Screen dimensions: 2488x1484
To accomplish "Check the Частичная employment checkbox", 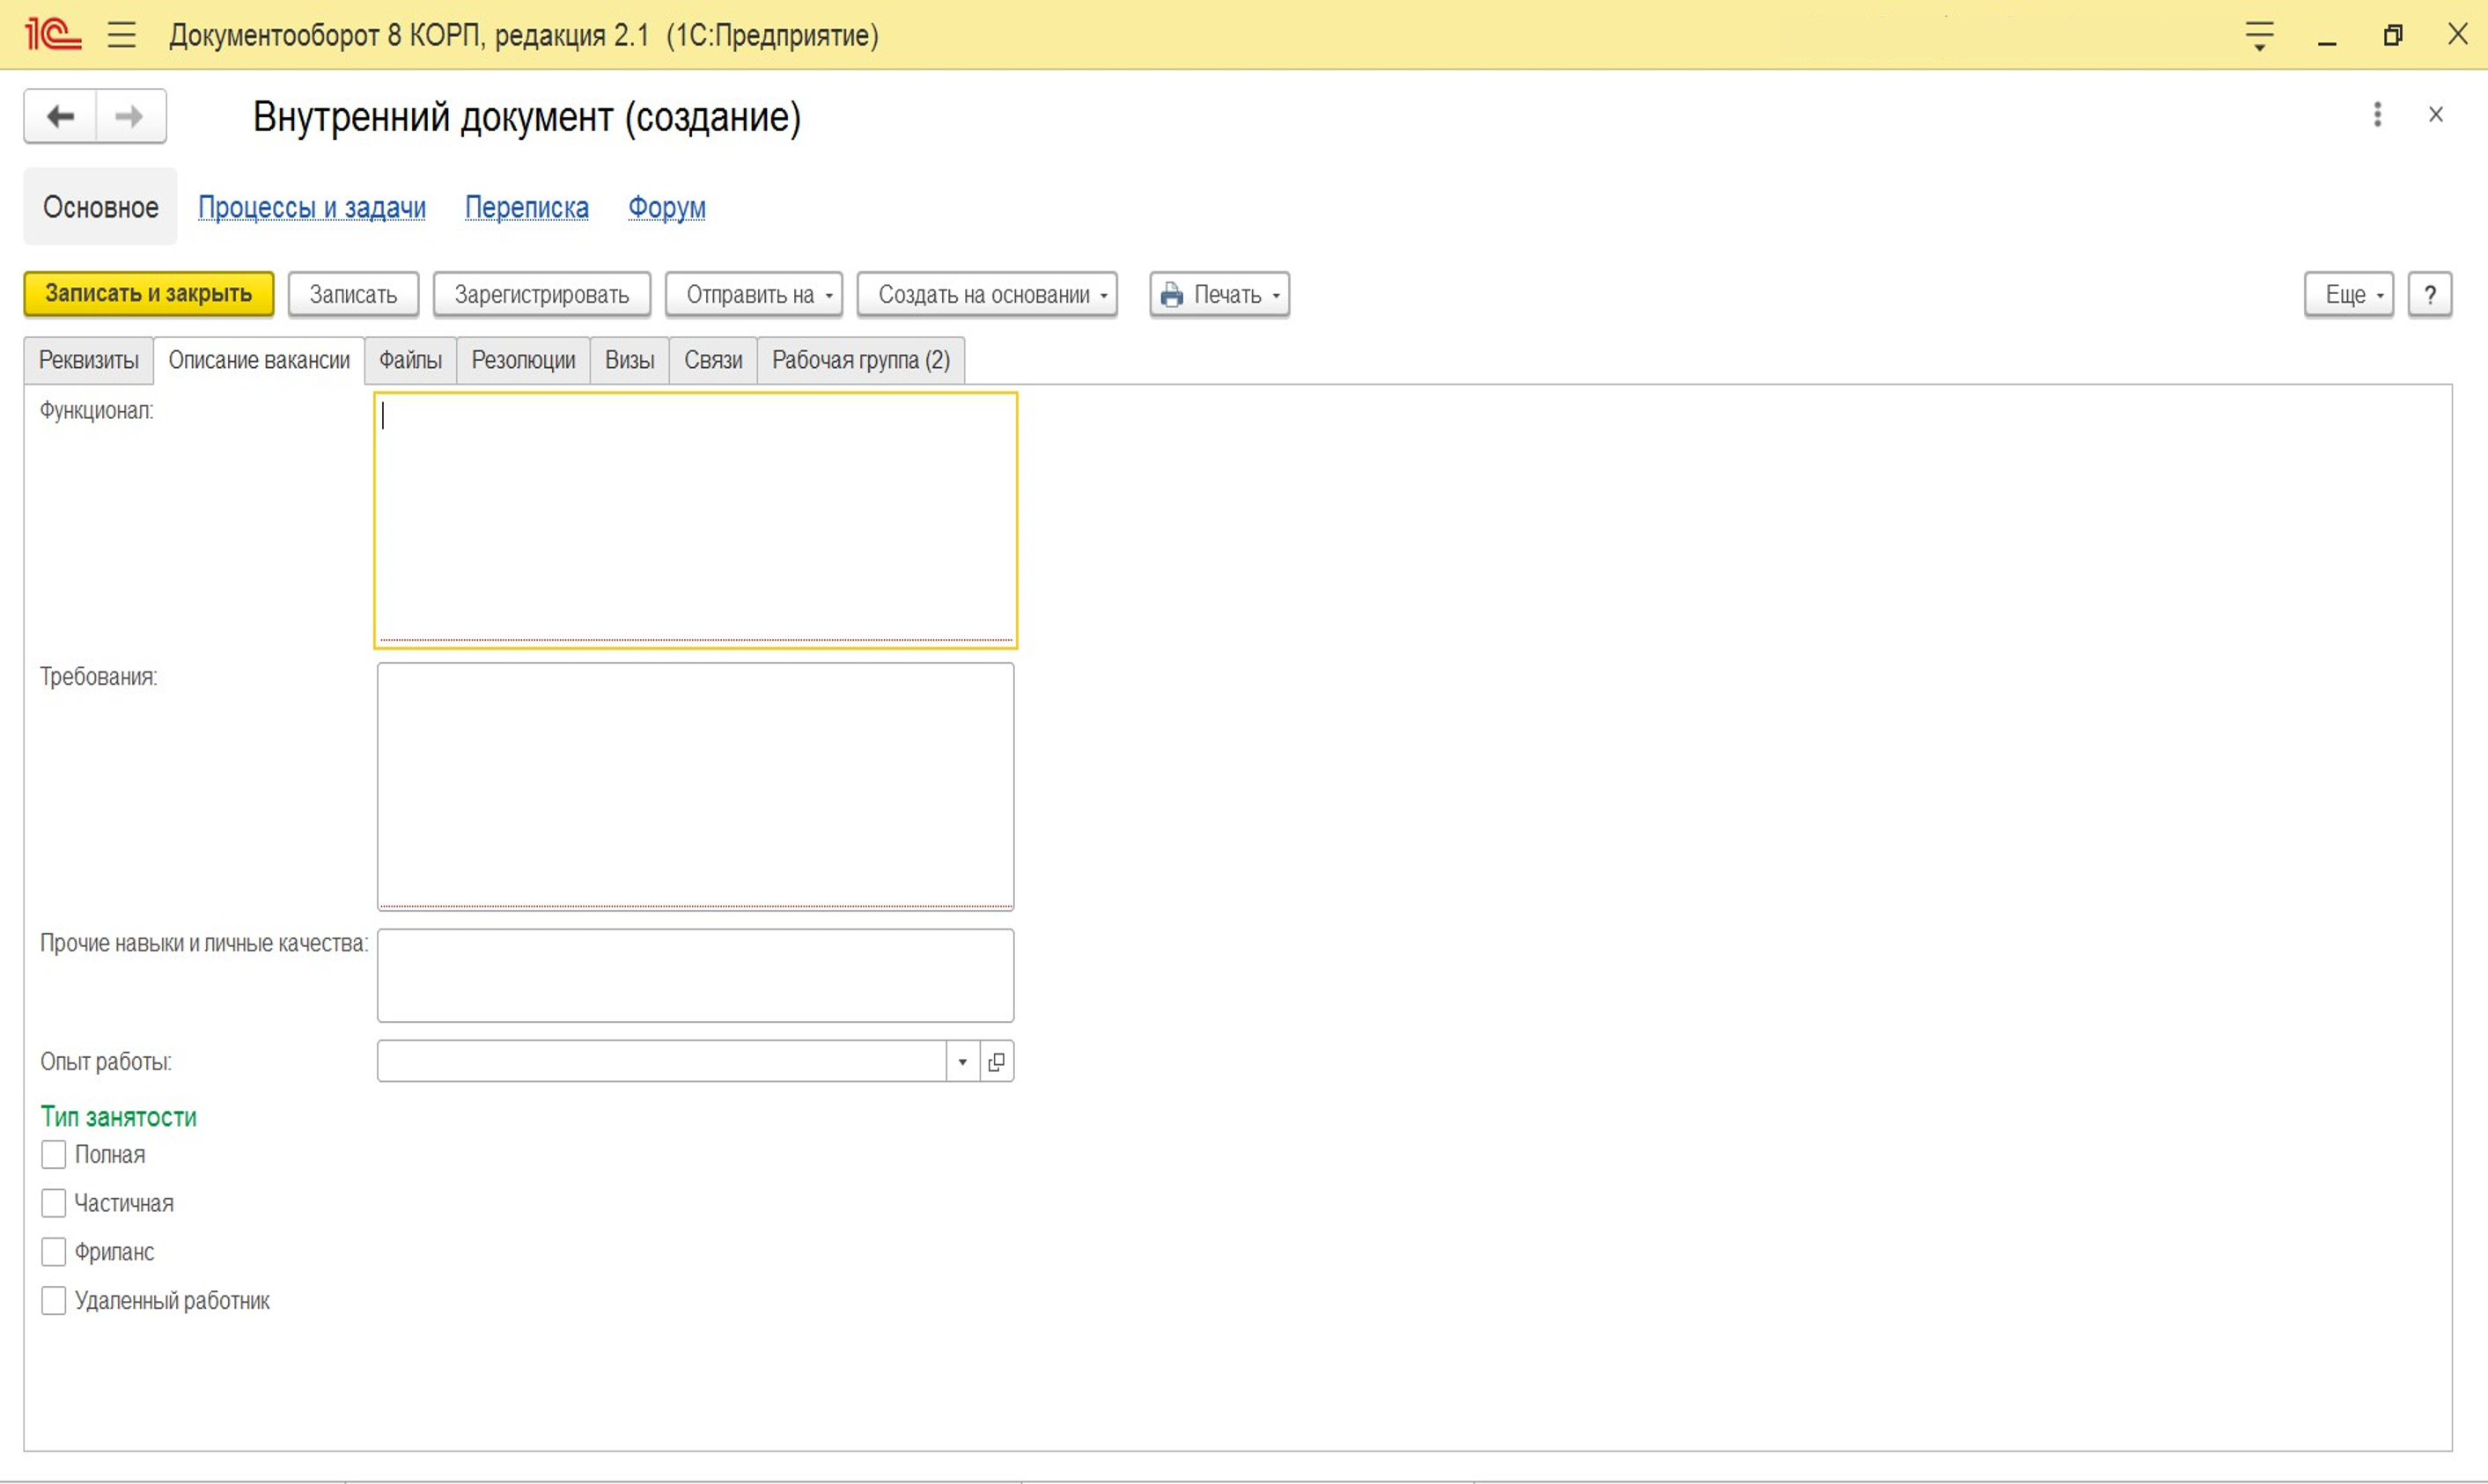I will (54, 1203).
